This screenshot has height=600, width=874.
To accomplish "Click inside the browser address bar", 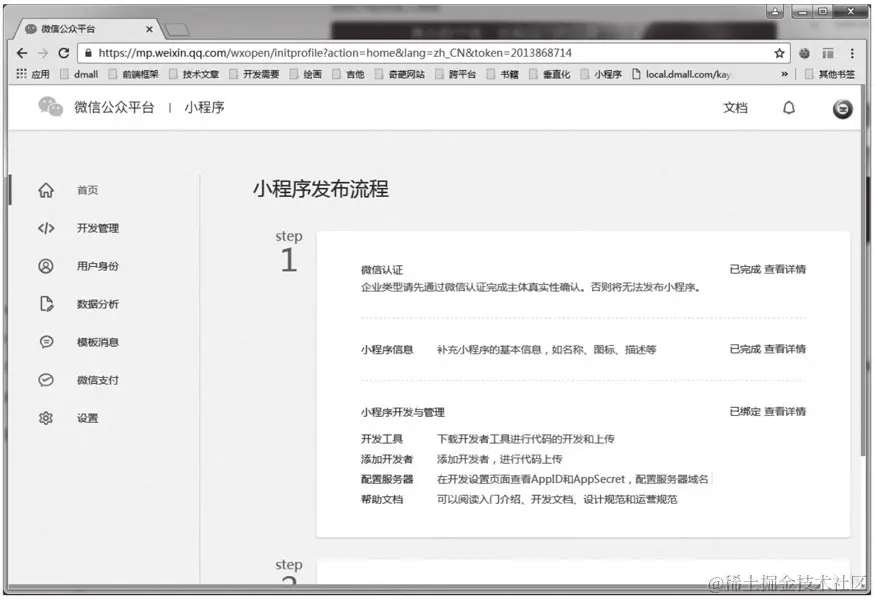I will [x=400, y=52].
